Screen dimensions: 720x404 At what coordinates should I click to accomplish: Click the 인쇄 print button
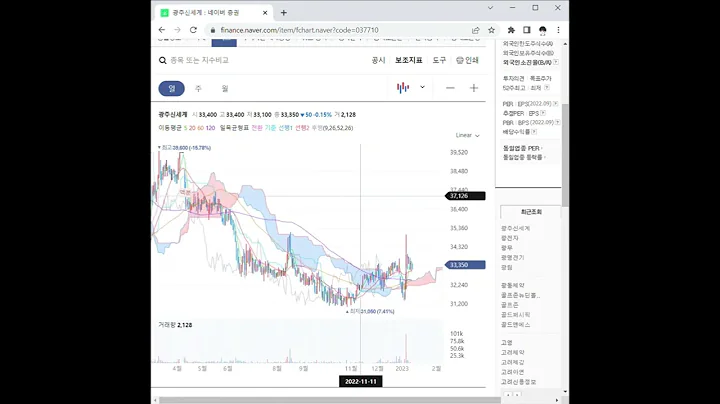coord(467,60)
